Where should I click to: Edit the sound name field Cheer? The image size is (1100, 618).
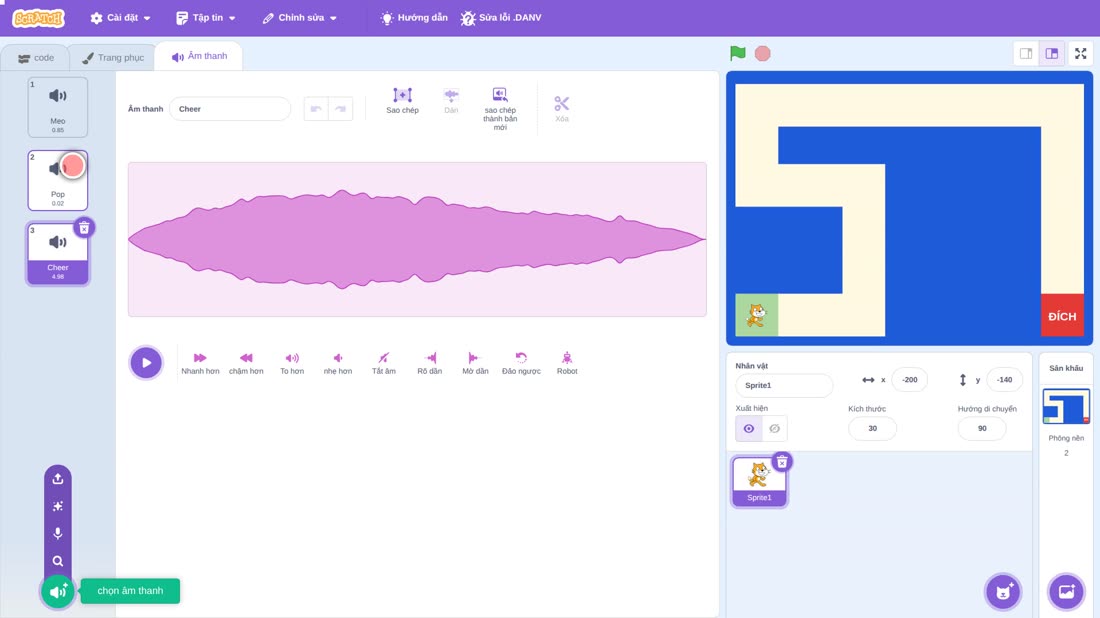230,109
